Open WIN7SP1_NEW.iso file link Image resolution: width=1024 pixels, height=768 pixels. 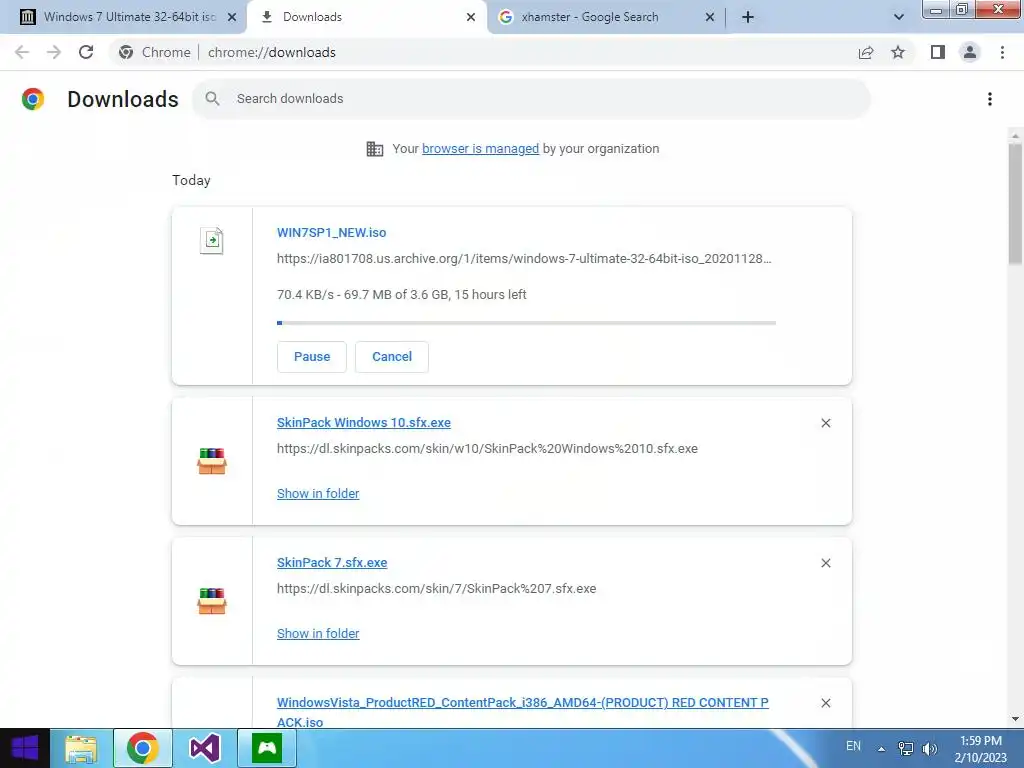click(331, 232)
